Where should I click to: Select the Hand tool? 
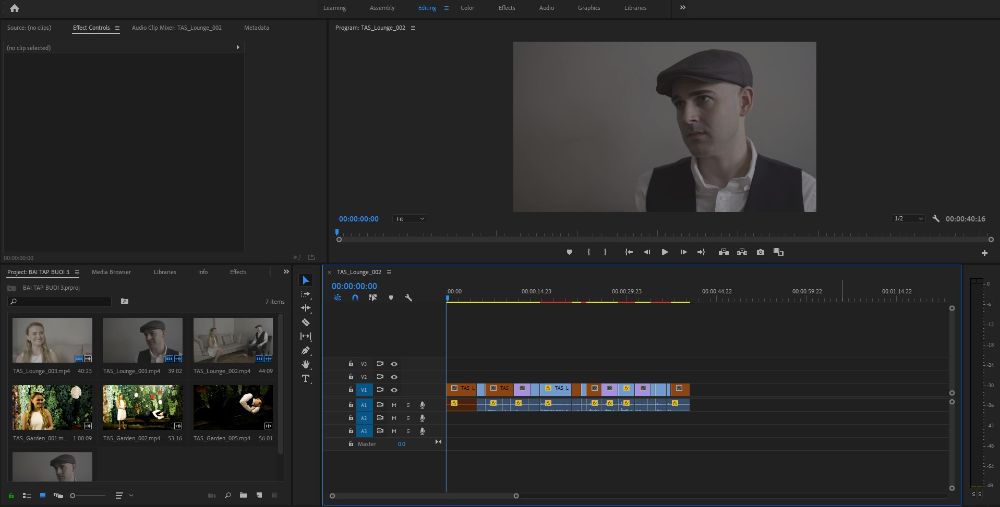tap(305, 364)
